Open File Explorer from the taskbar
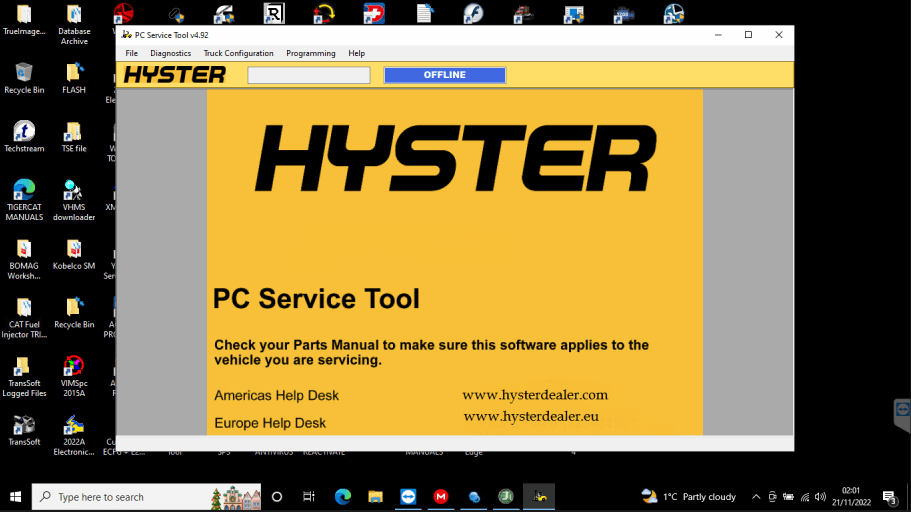The image size is (911, 512). [x=375, y=497]
